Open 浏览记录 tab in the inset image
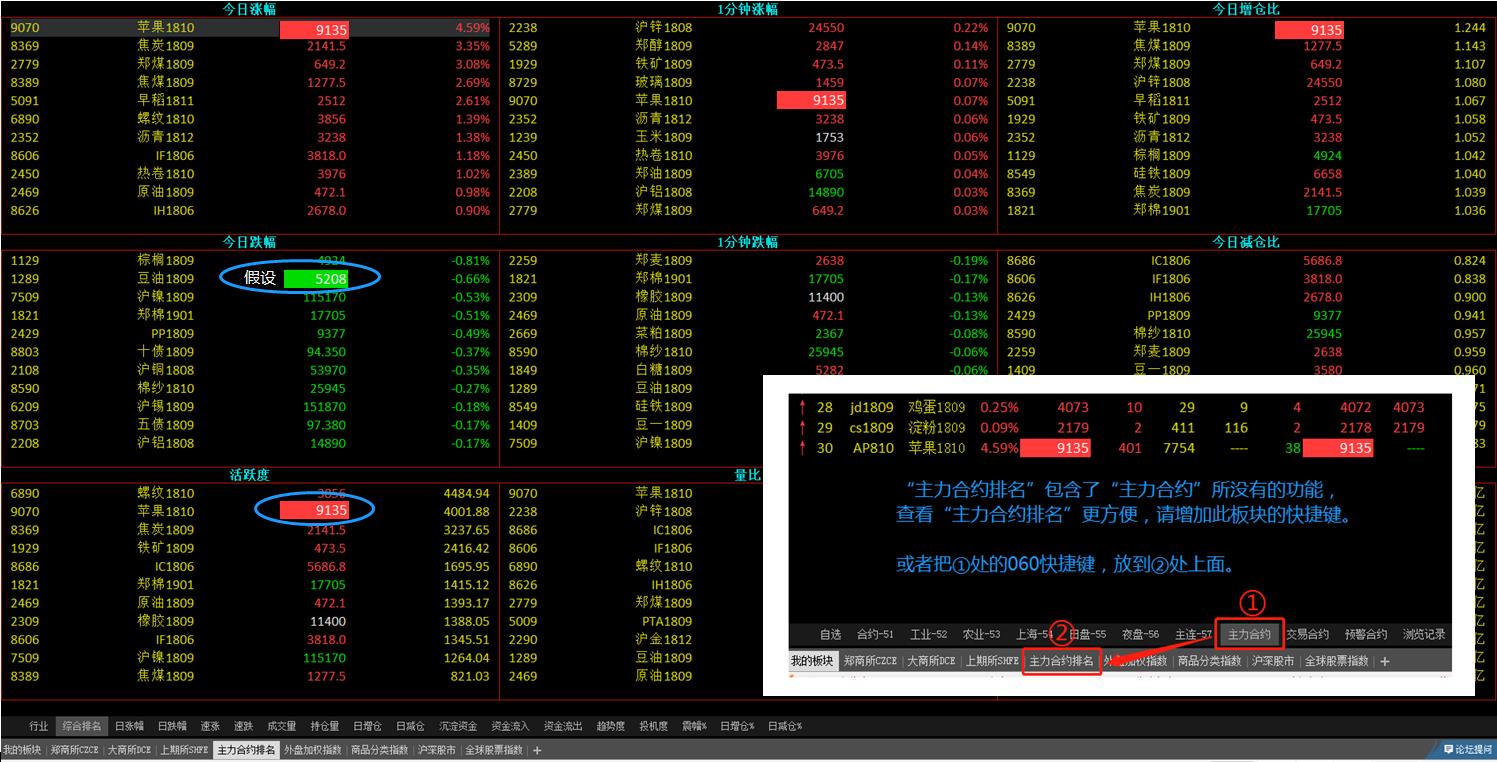1497x762 pixels. coord(1423,634)
